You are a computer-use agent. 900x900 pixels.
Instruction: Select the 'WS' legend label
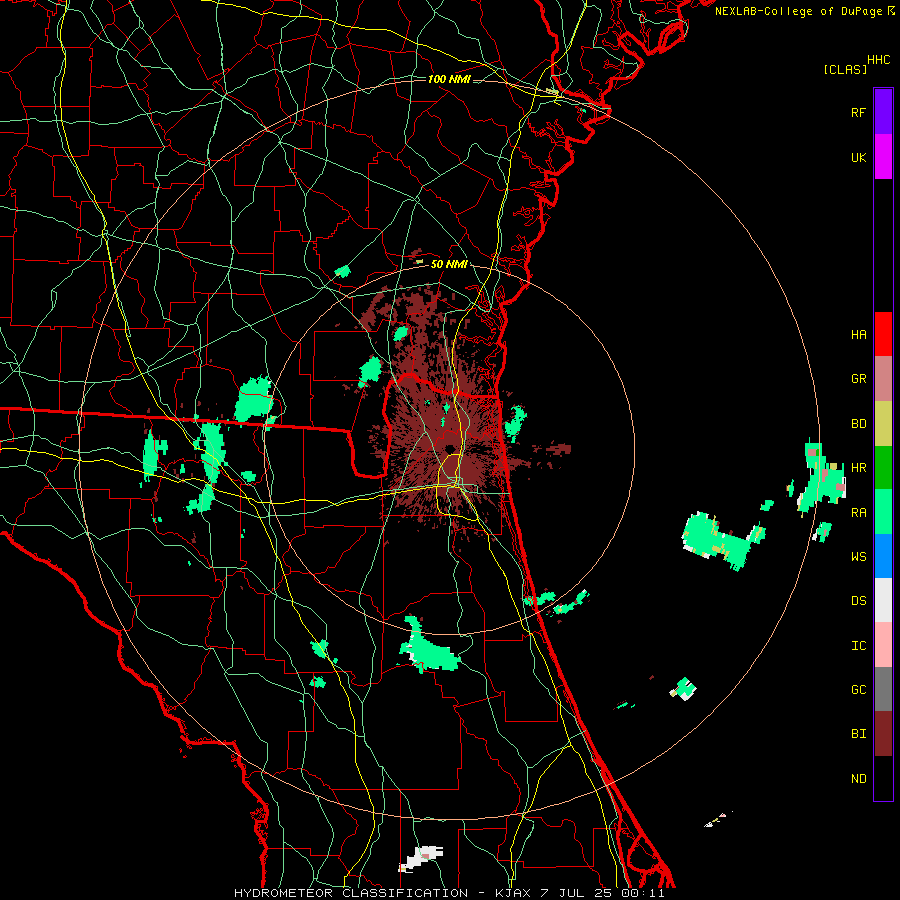(859, 557)
